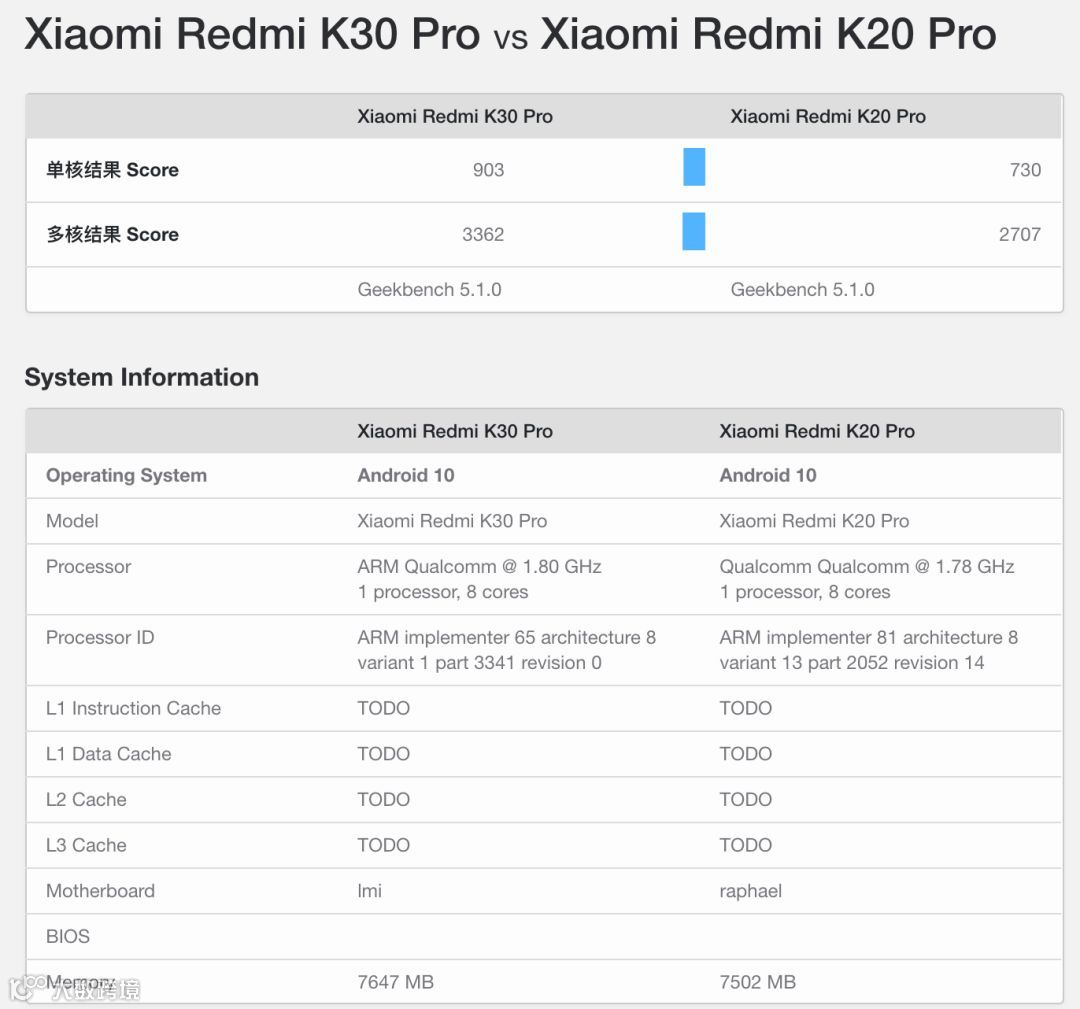Click the page title Xiaomi Redmi K30 Pro
The height and width of the screenshot is (1009, 1080).
tap(252, 34)
